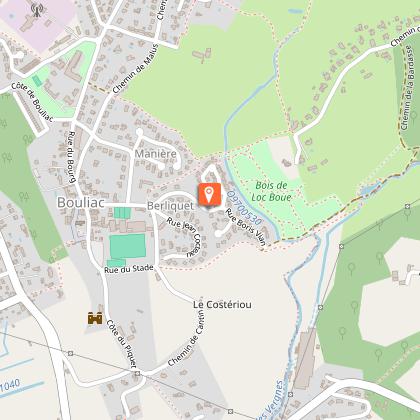Select the Bouliac town label

pos(81,202)
